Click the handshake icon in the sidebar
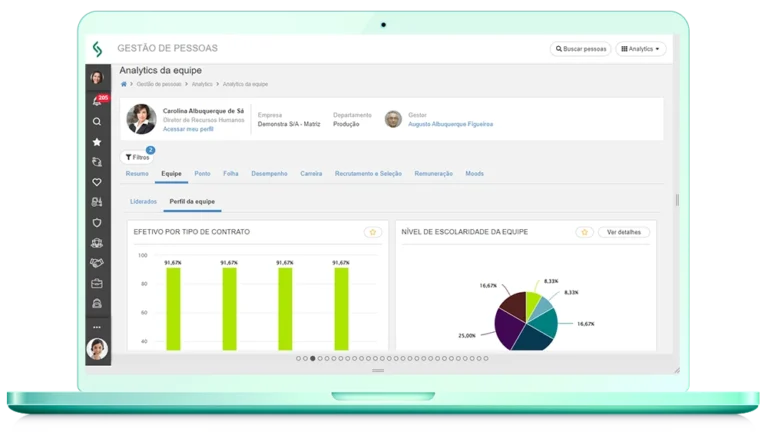 click(97, 263)
